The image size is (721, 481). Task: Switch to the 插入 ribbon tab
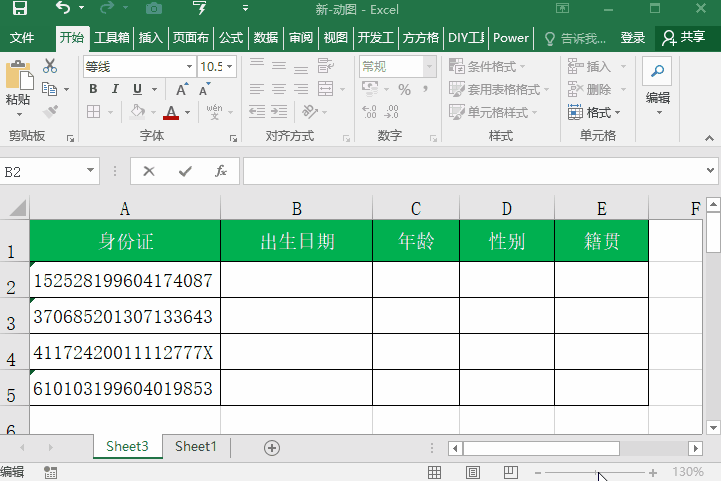151,38
